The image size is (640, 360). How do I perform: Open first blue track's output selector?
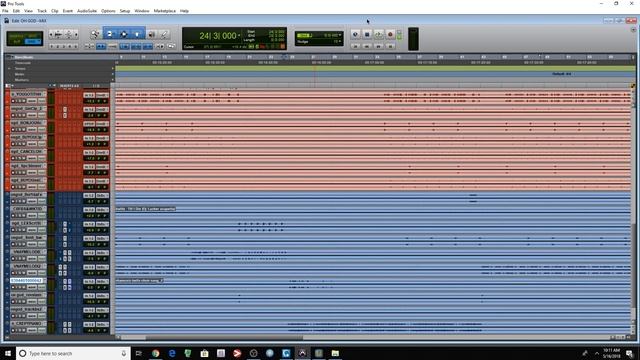pyautogui.click(x=102, y=195)
